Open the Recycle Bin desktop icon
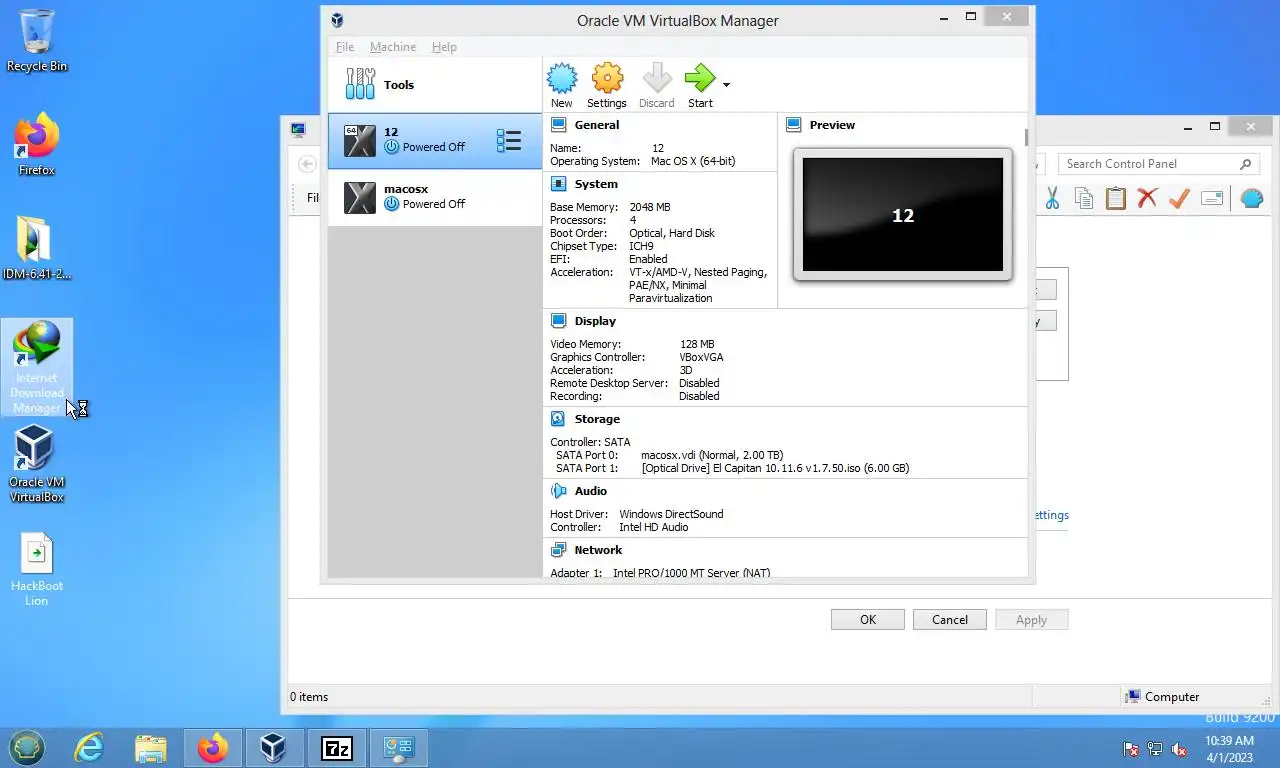This screenshot has width=1280, height=768. [37, 41]
